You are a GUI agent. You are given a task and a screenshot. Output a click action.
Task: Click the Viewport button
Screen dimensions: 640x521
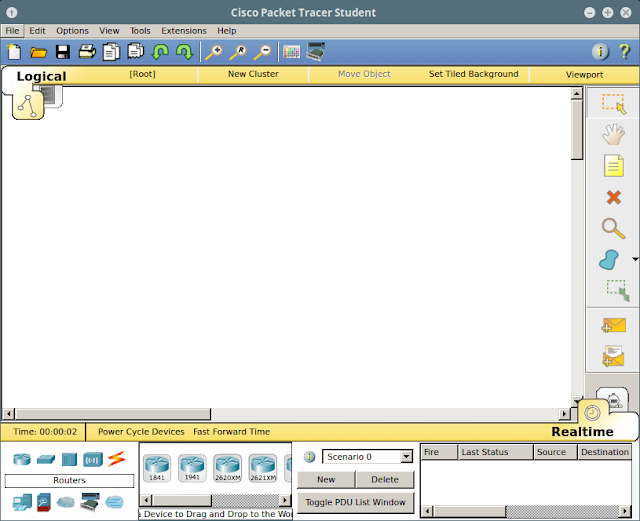[x=584, y=74]
